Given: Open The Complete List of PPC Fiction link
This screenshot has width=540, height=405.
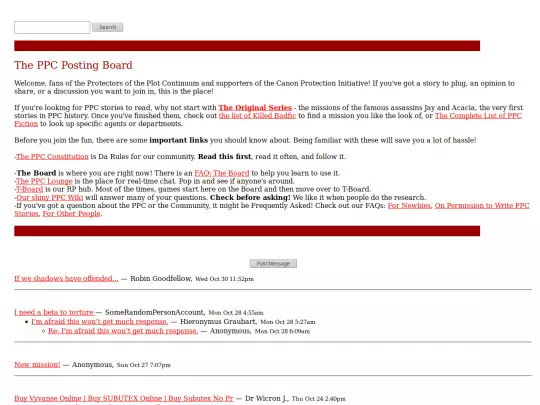Looking at the screenshot, I should click(478, 116).
